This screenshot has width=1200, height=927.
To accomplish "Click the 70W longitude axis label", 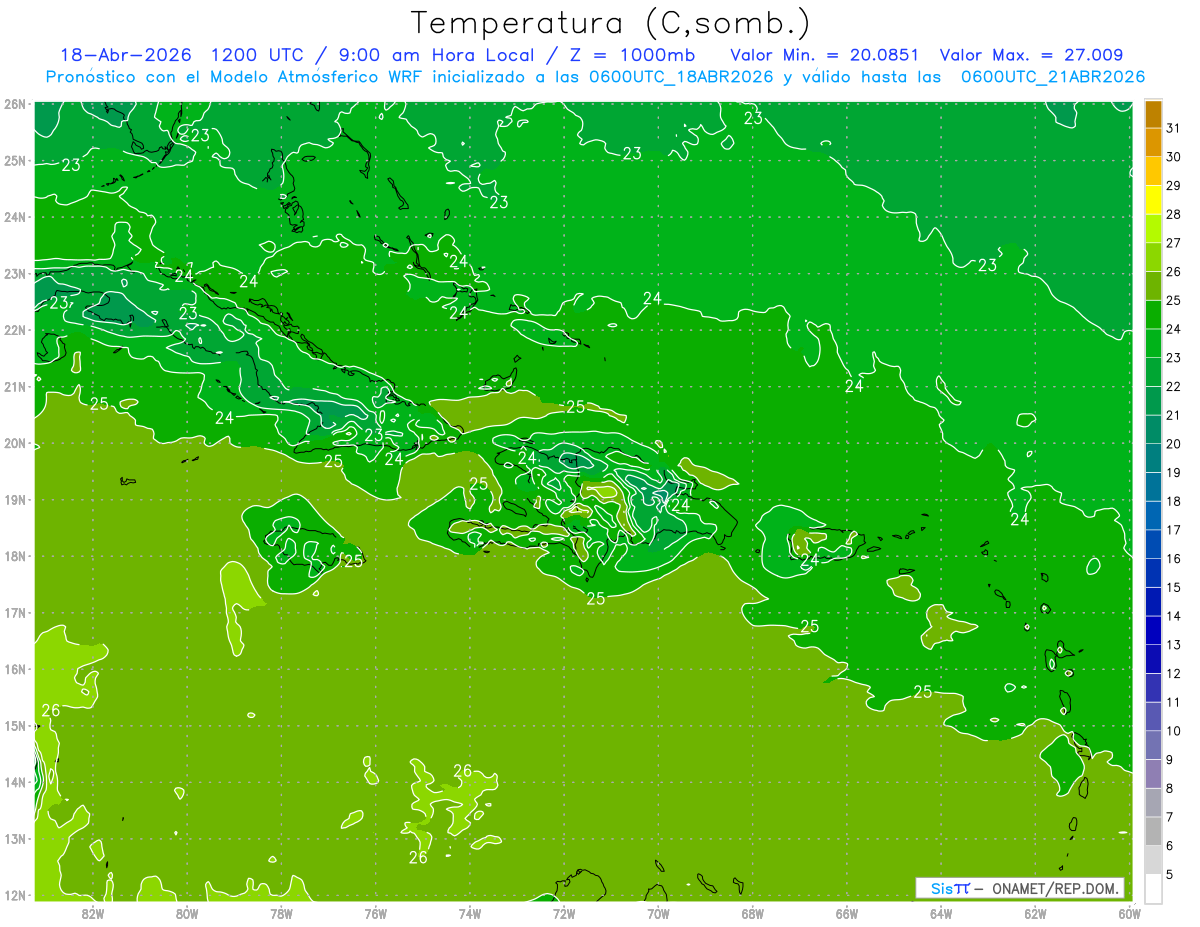I will (x=658, y=913).
